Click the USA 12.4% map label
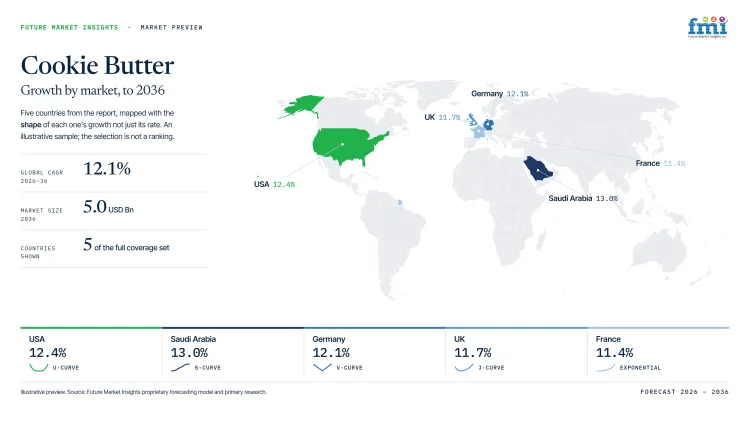 274,184
